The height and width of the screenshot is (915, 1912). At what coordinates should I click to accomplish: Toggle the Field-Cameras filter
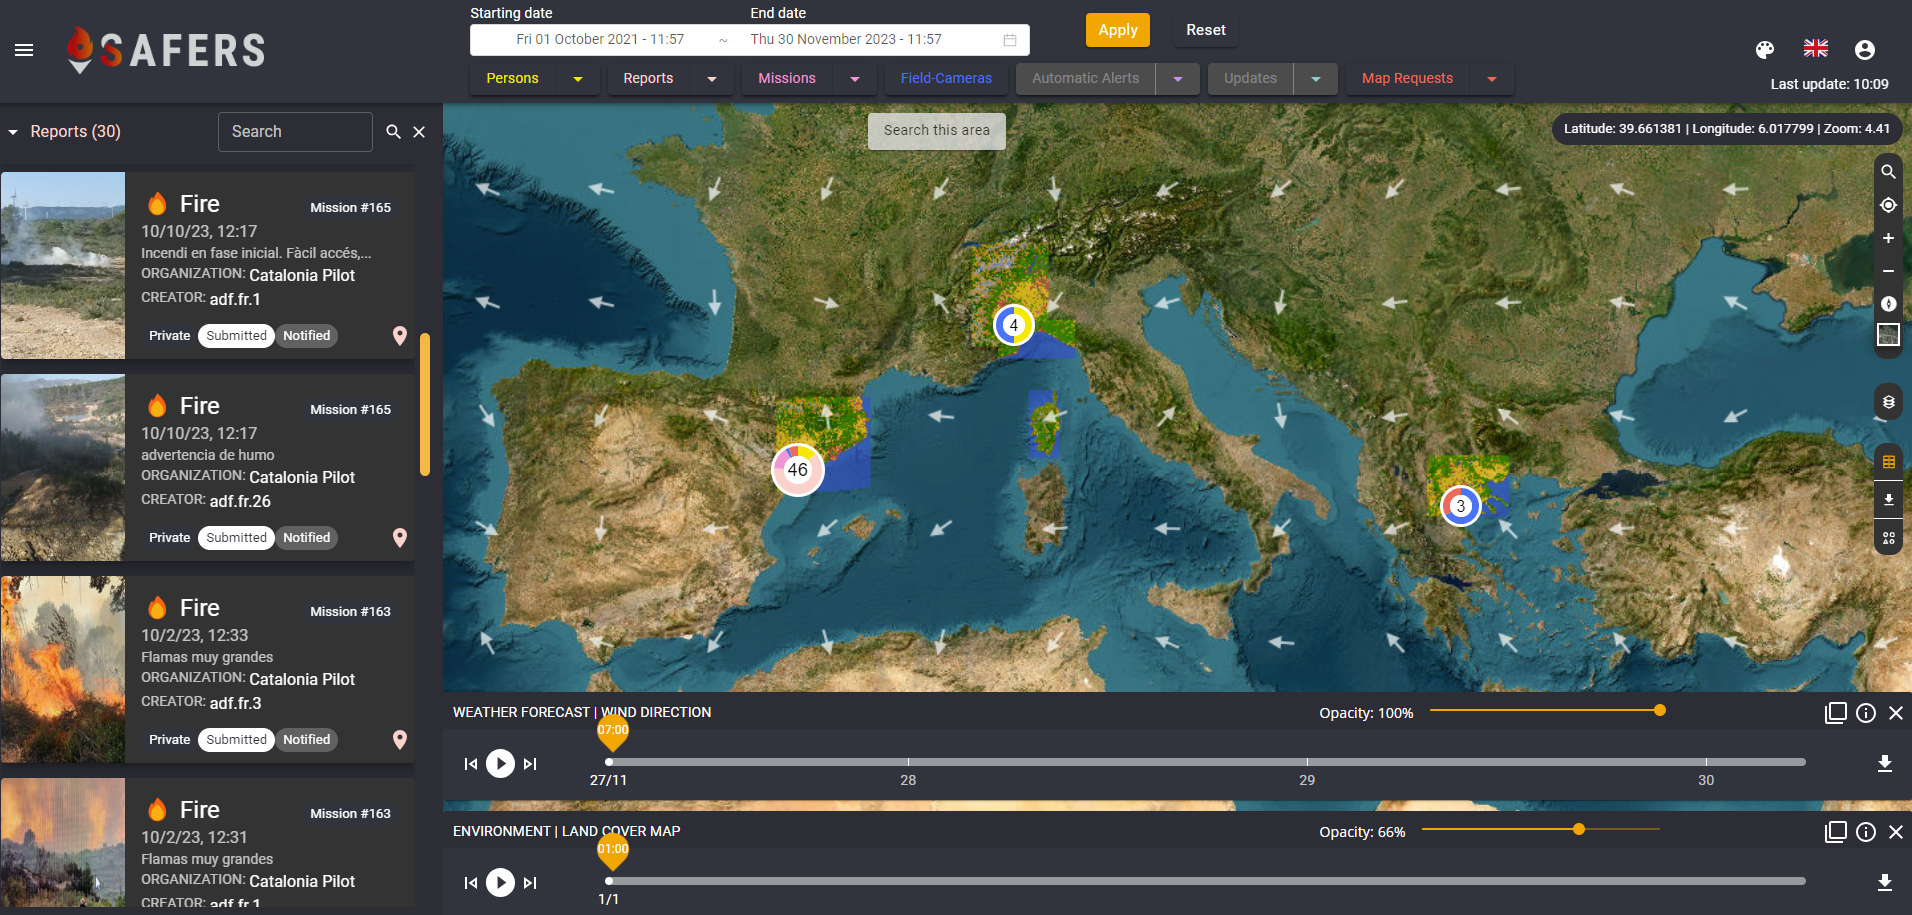(x=946, y=78)
